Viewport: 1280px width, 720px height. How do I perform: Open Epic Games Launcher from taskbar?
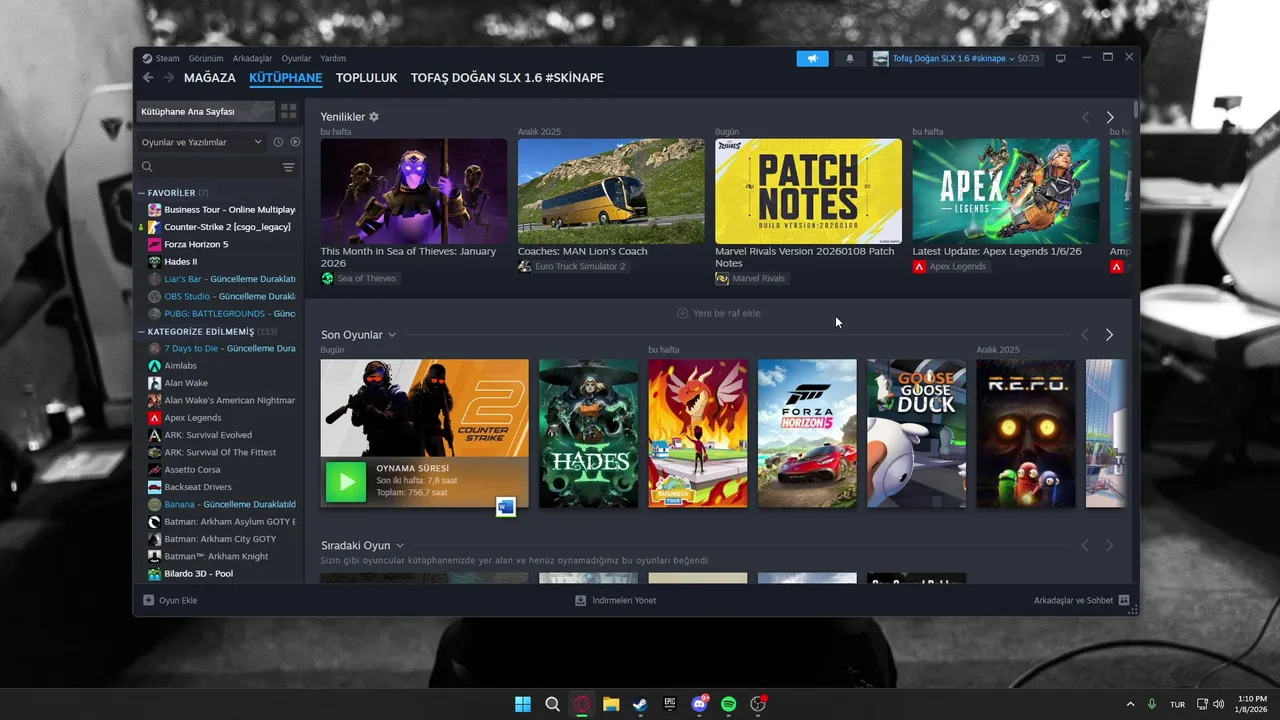[670, 704]
